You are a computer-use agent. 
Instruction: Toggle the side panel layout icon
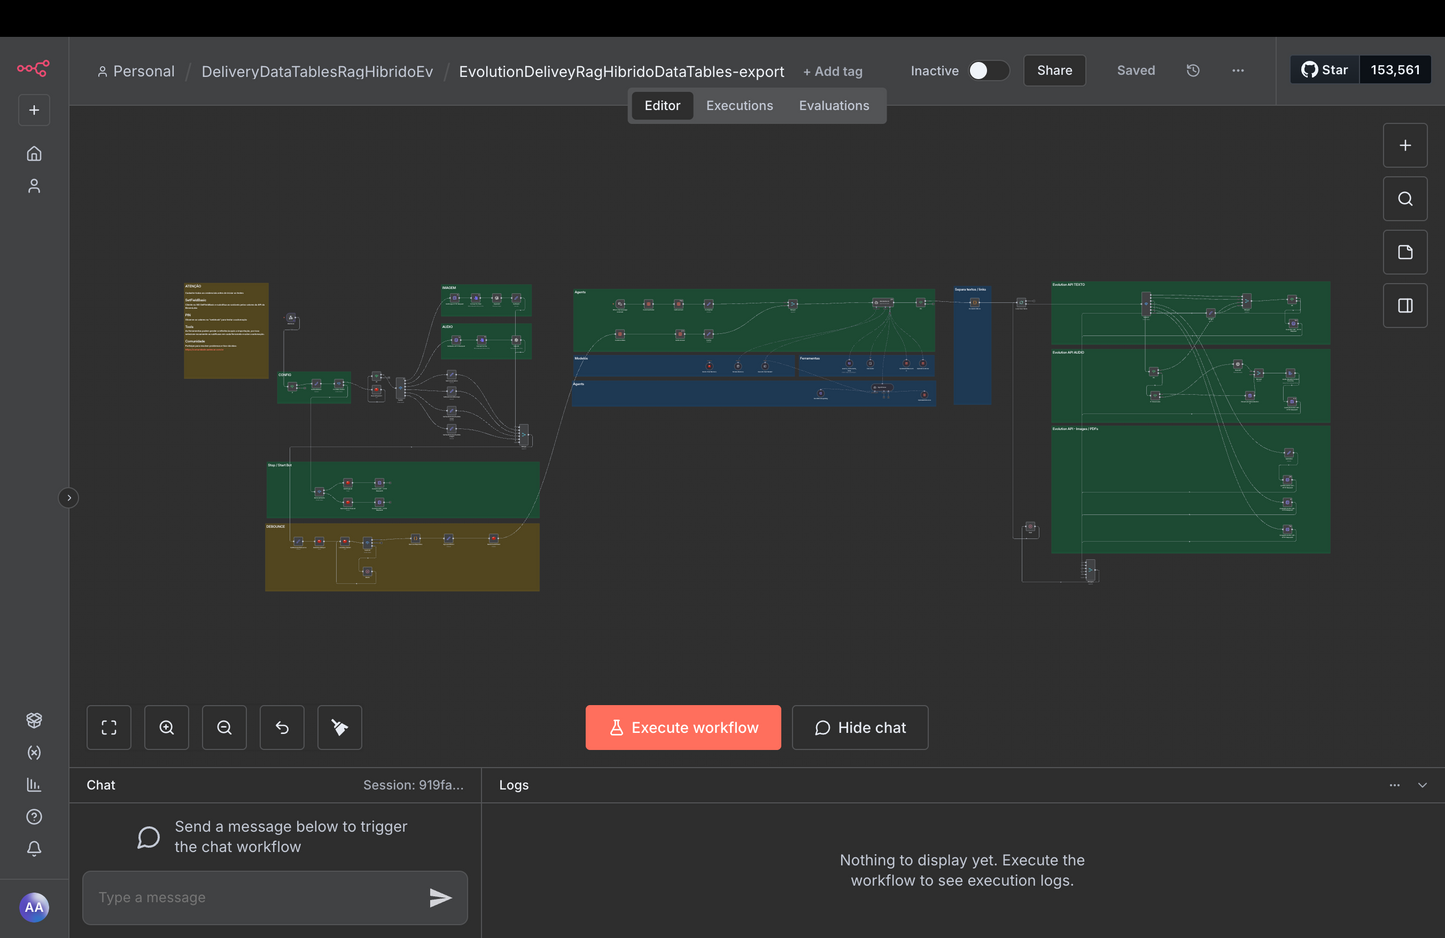click(1405, 305)
